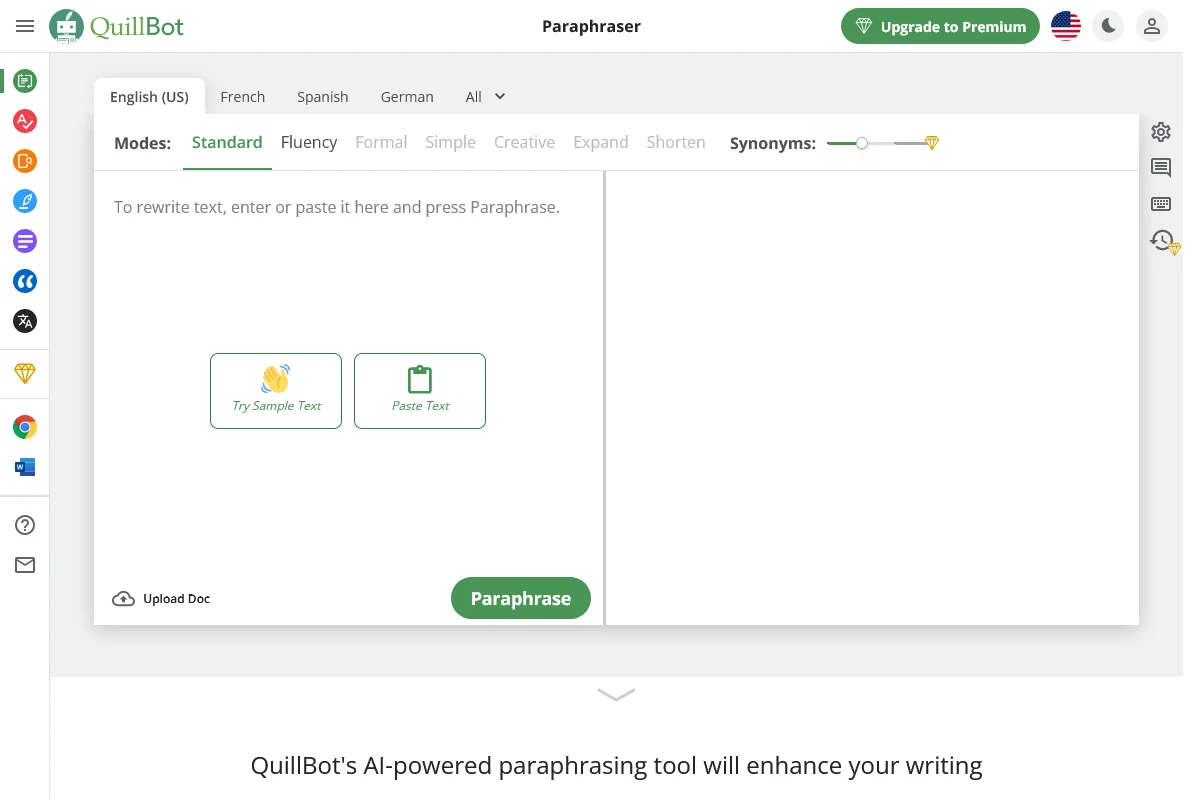1200x800 pixels.
Task: Switch to the German language tab
Action: (x=407, y=97)
